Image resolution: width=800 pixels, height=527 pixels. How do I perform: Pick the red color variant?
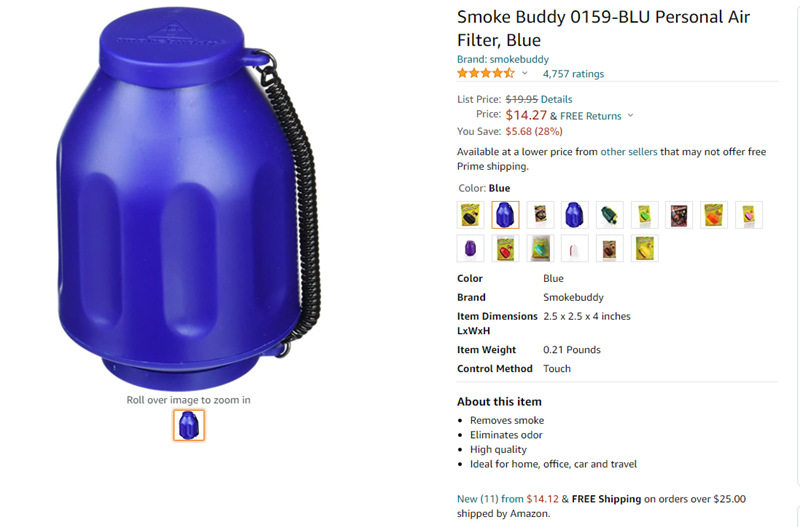pos(505,248)
